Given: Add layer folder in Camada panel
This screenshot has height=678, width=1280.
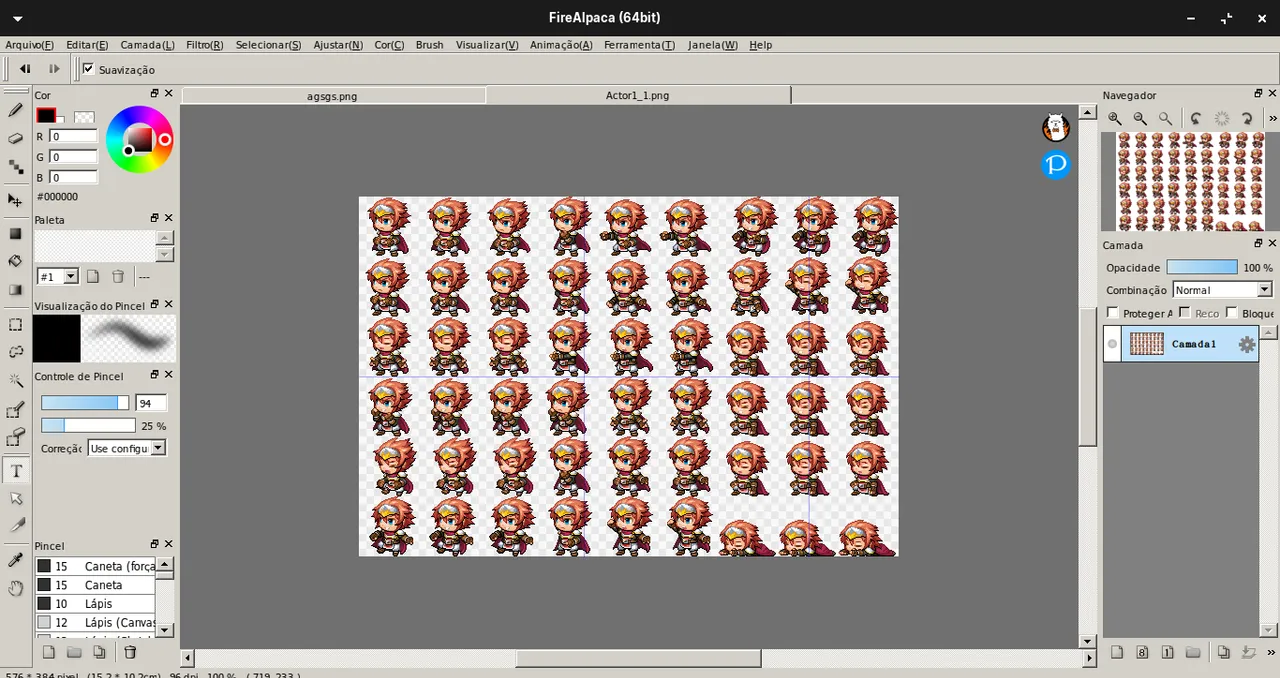Looking at the screenshot, I should coord(1192,652).
